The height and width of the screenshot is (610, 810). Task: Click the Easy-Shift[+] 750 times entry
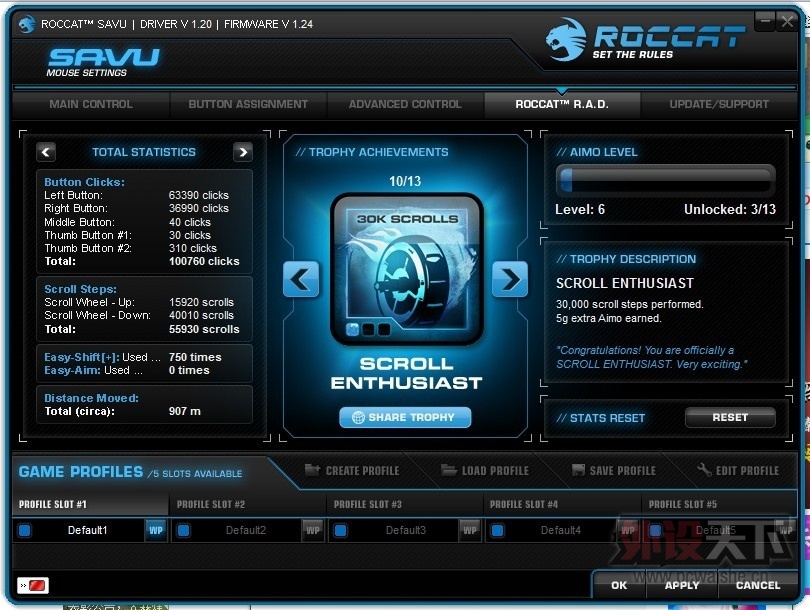(133, 357)
